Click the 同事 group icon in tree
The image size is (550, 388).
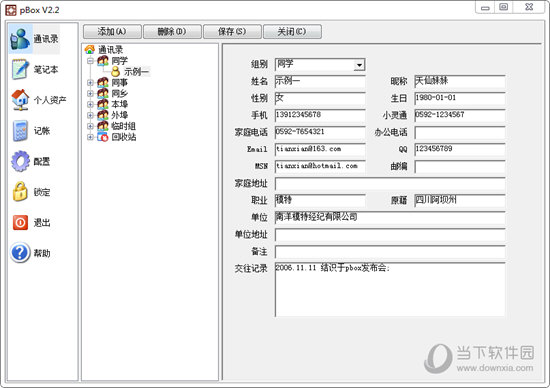pos(102,82)
